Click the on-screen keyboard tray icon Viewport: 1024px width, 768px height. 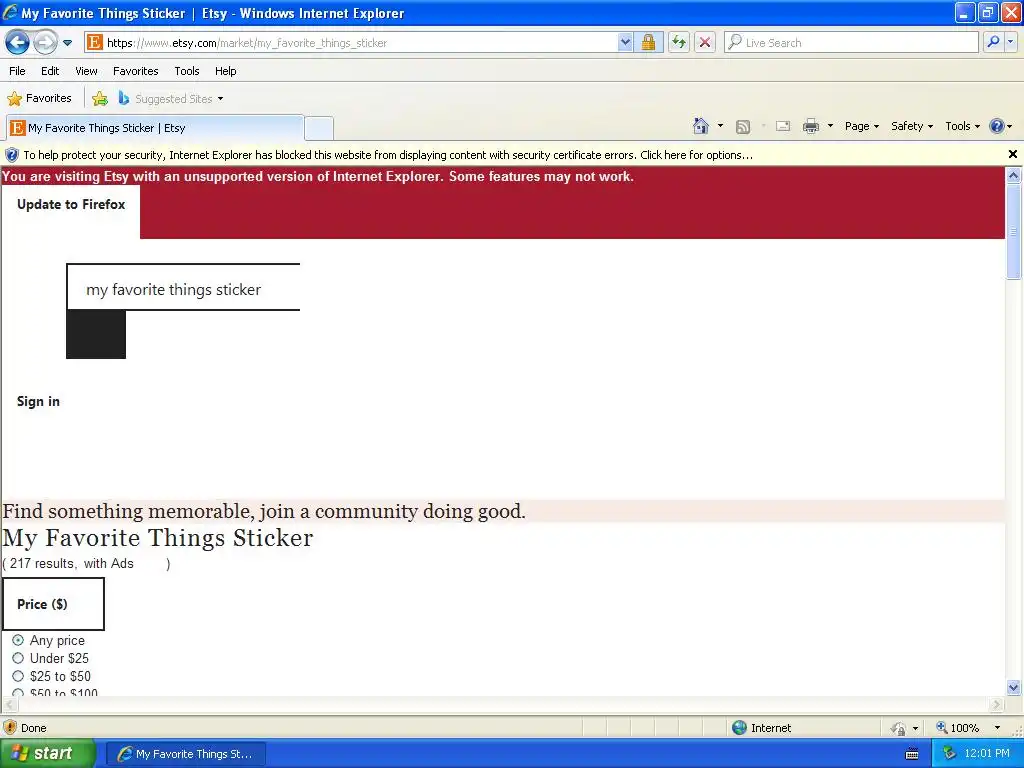click(x=912, y=754)
